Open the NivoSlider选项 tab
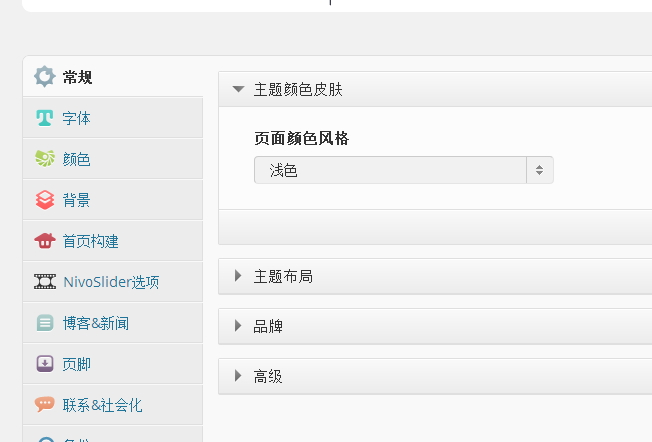 [x=113, y=282]
